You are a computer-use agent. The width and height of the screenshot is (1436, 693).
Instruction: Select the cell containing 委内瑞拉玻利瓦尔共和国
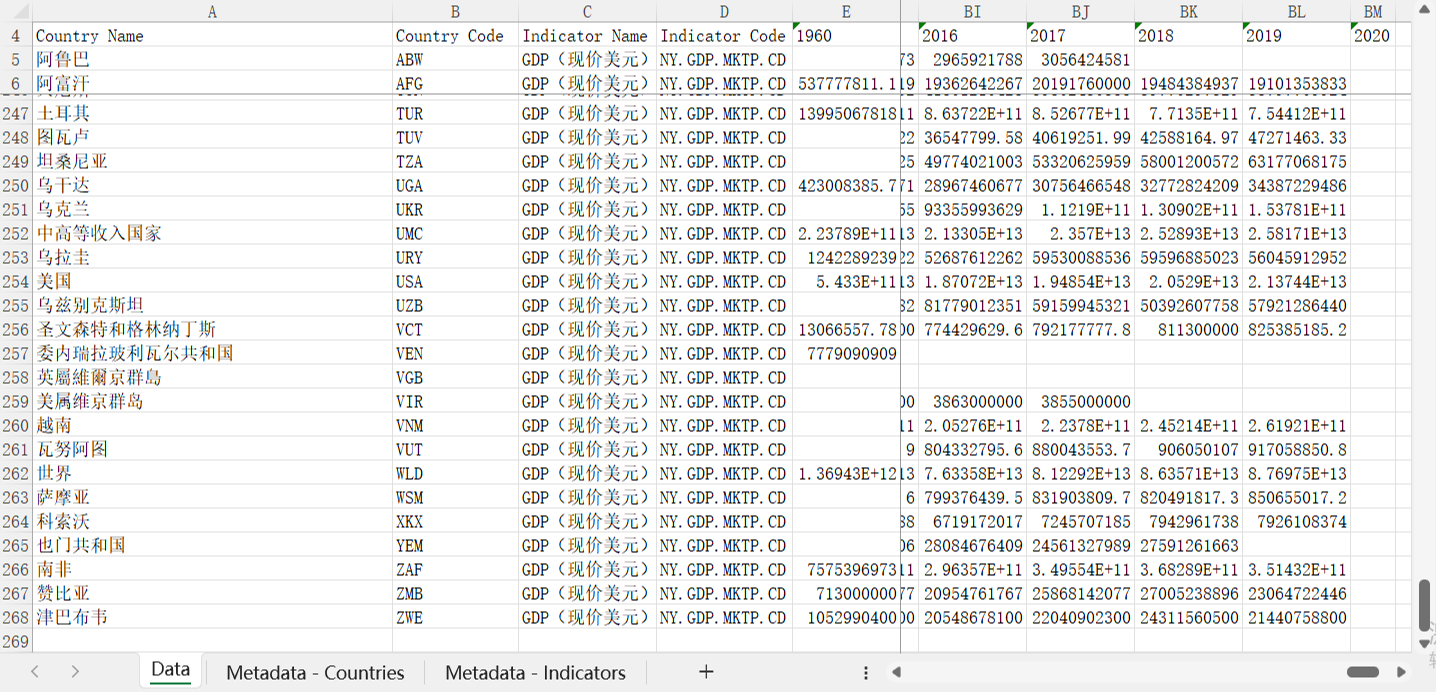212,354
